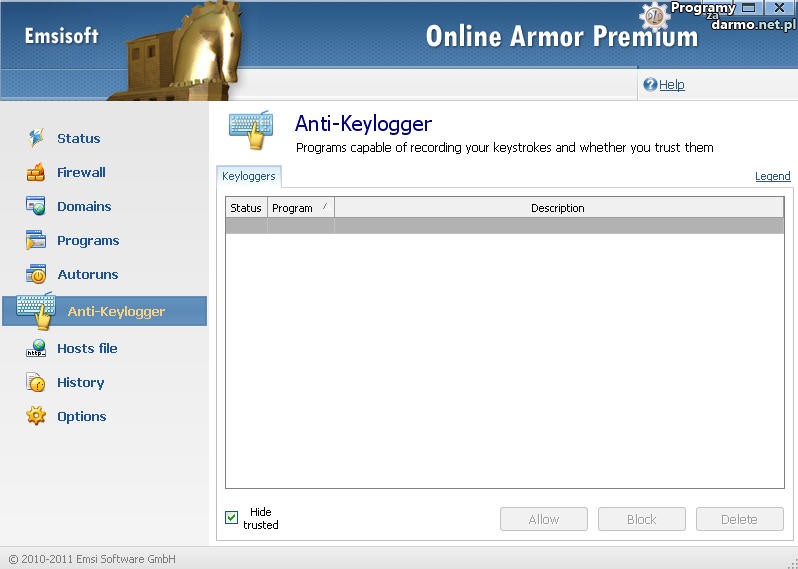
Task: Click the Description column header
Action: pyautogui.click(x=557, y=208)
